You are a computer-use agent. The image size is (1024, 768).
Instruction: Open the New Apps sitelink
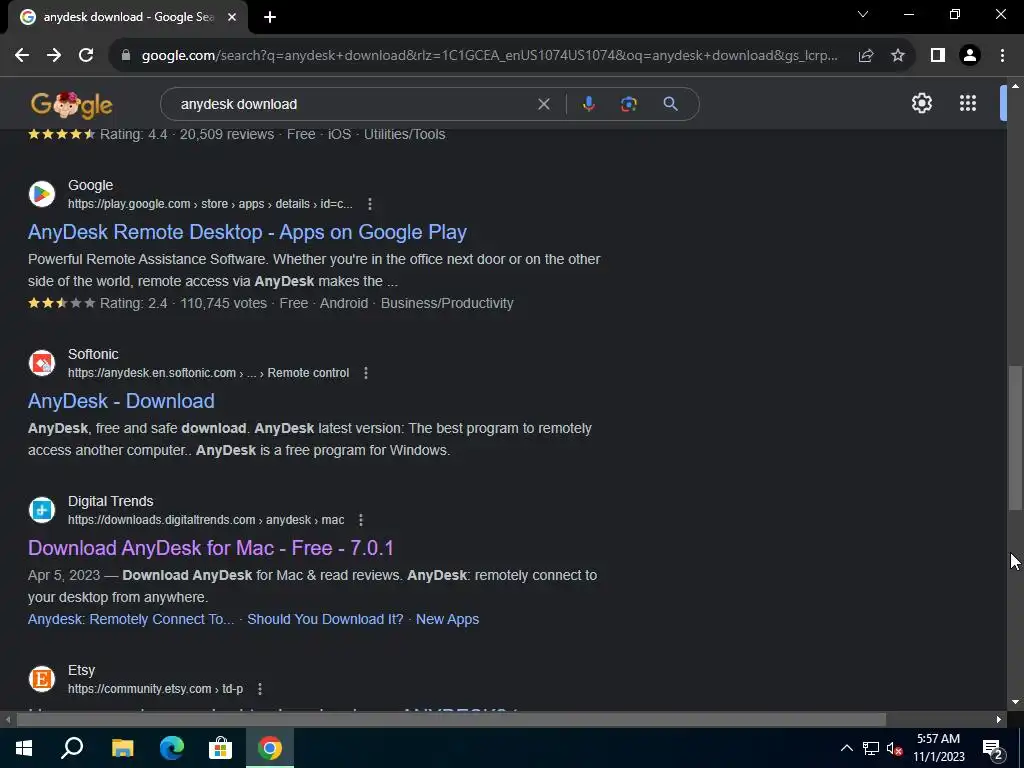click(447, 619)
